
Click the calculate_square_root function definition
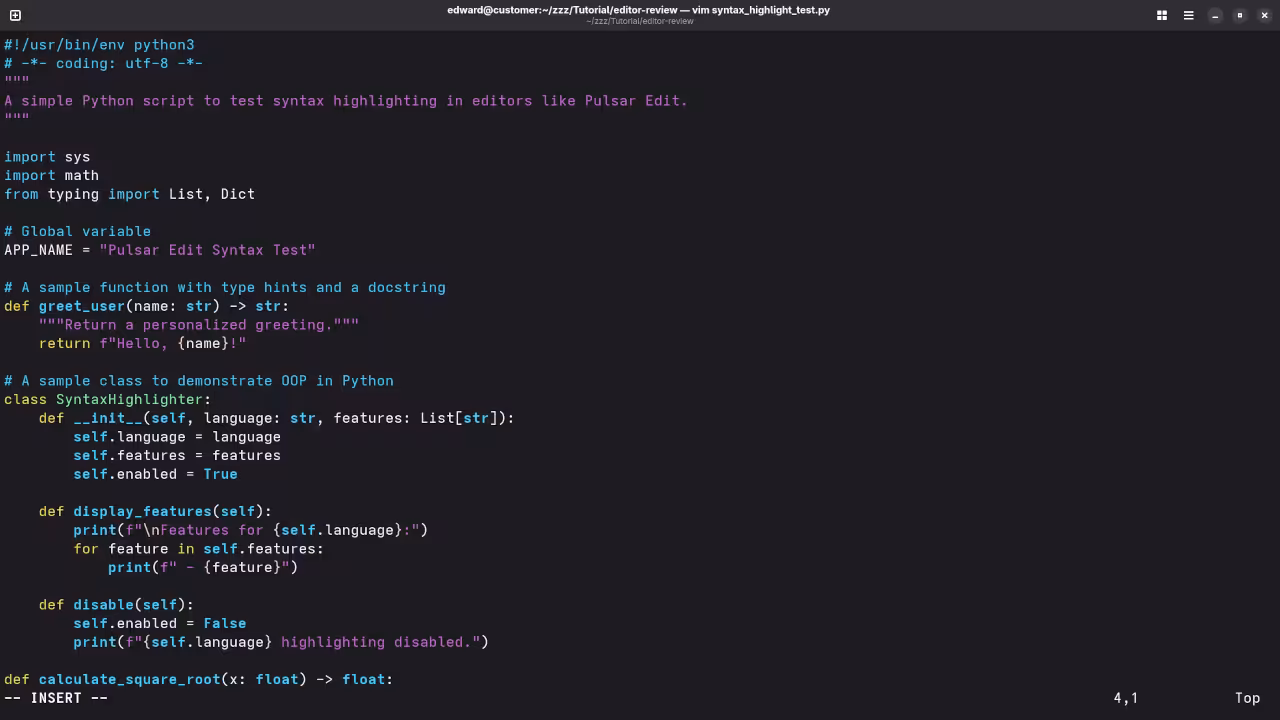[130, 679]
